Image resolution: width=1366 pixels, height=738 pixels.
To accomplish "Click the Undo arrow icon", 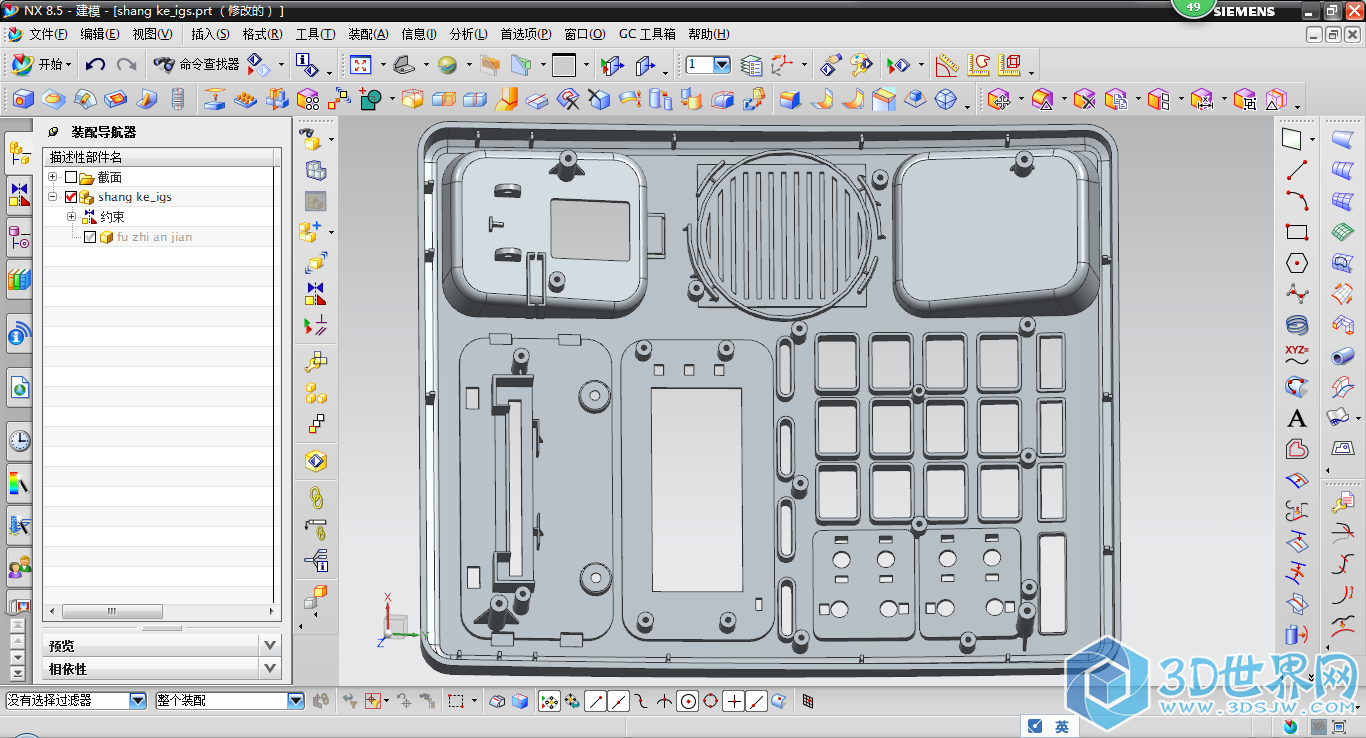I will click(95, 65).
